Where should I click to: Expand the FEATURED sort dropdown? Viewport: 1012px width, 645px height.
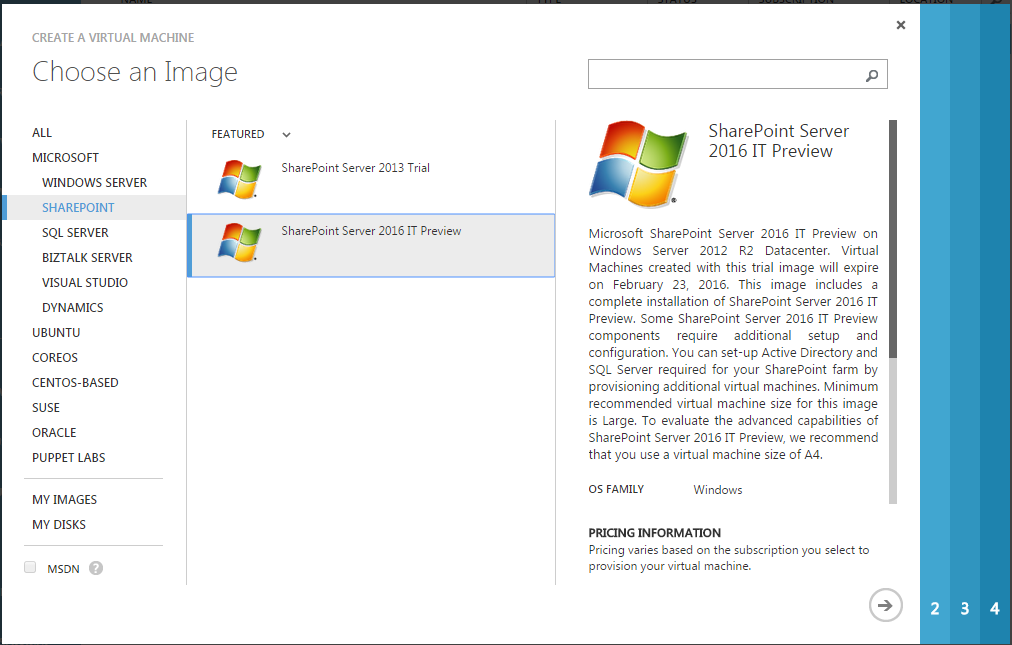coord(287,134)
